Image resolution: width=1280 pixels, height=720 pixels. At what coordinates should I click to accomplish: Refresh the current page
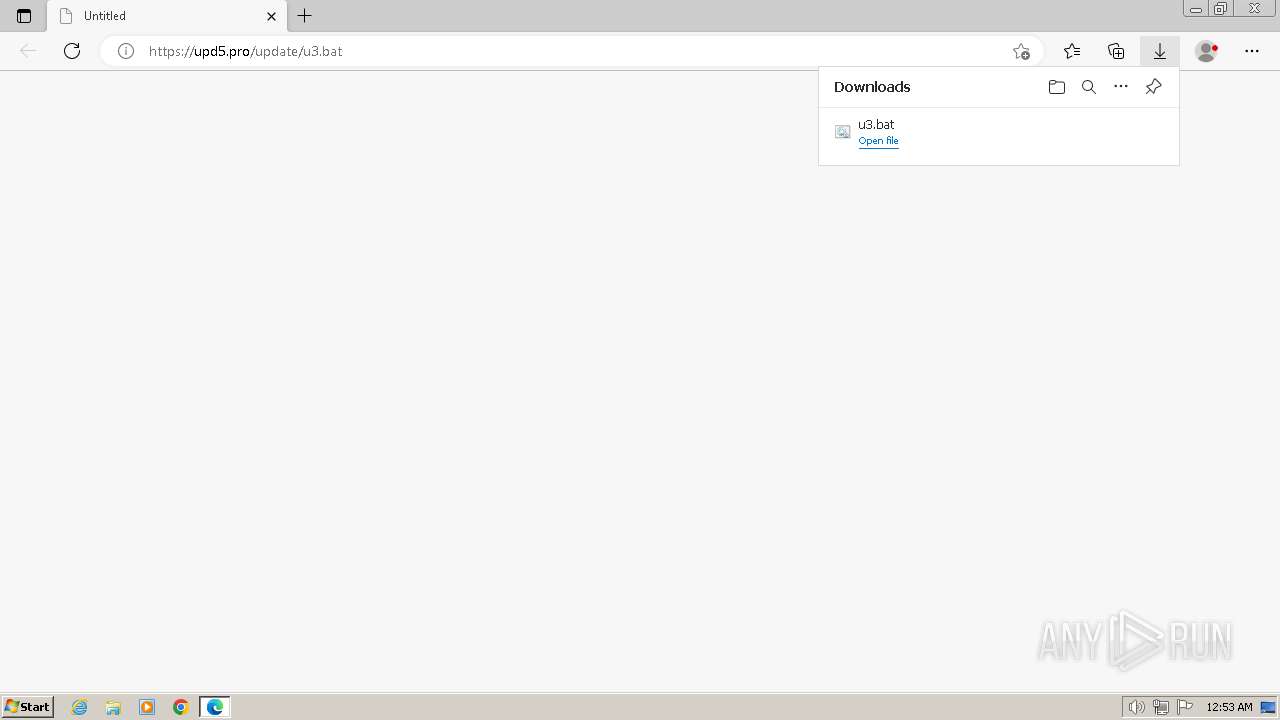tap(72, 51)
